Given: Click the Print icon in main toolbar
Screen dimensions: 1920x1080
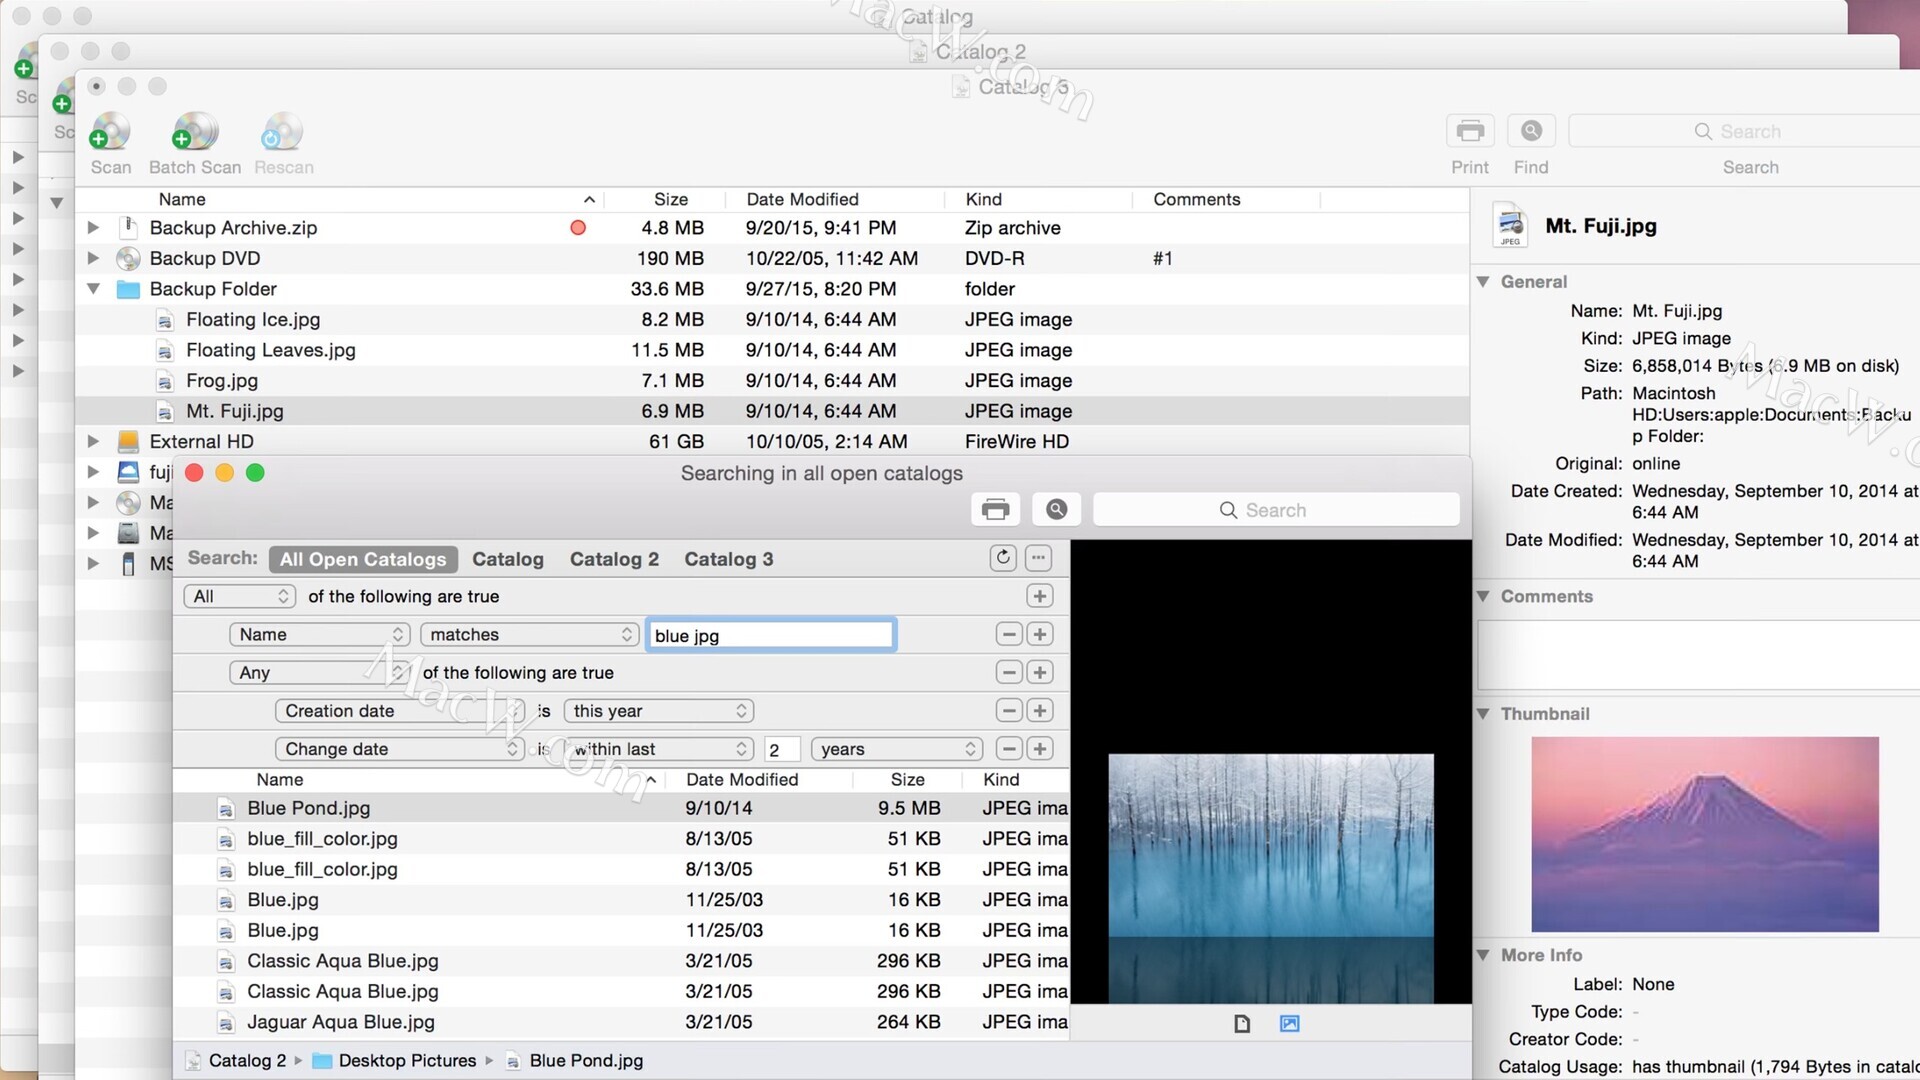Looking at the screenshot, I should coord(1470,131).
